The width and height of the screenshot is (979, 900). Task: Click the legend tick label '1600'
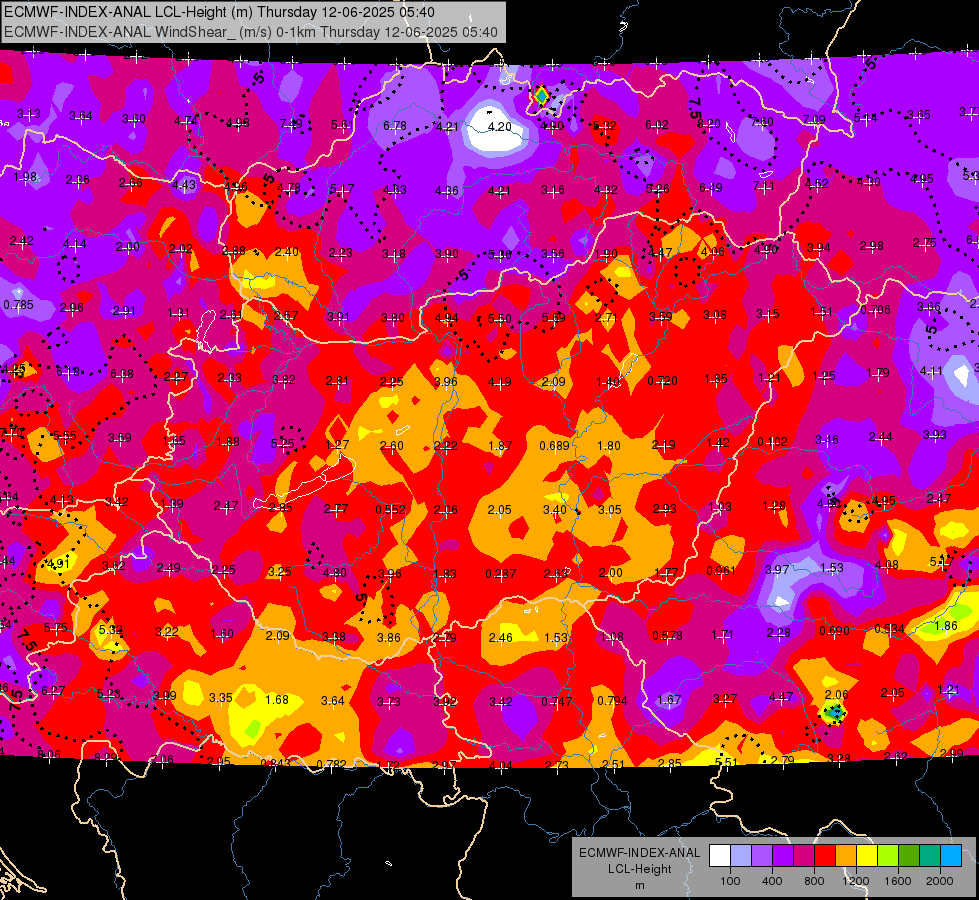[898, 881]
